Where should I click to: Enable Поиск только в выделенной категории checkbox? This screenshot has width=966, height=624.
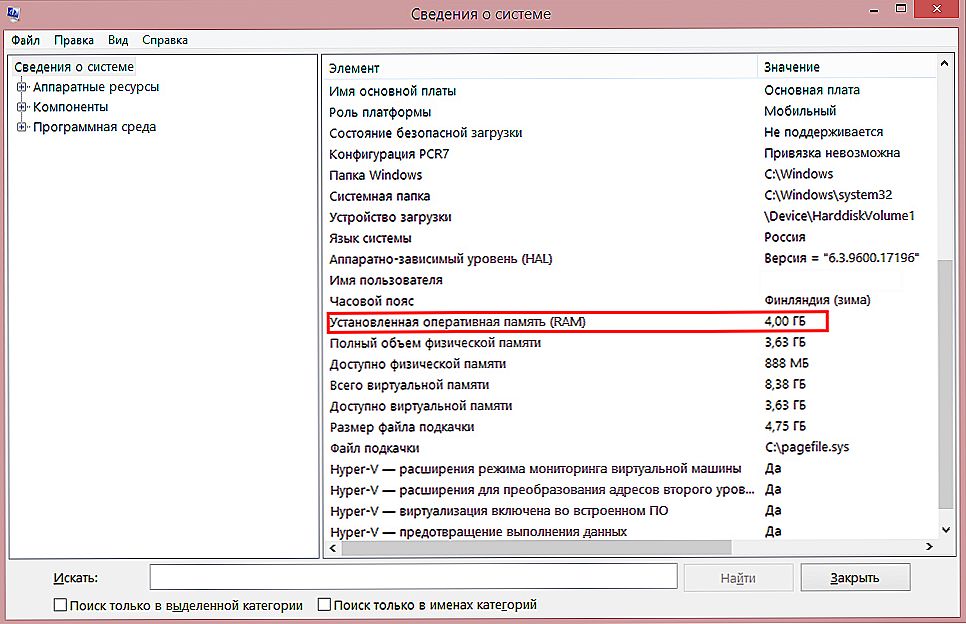click(x=60, y=605)
